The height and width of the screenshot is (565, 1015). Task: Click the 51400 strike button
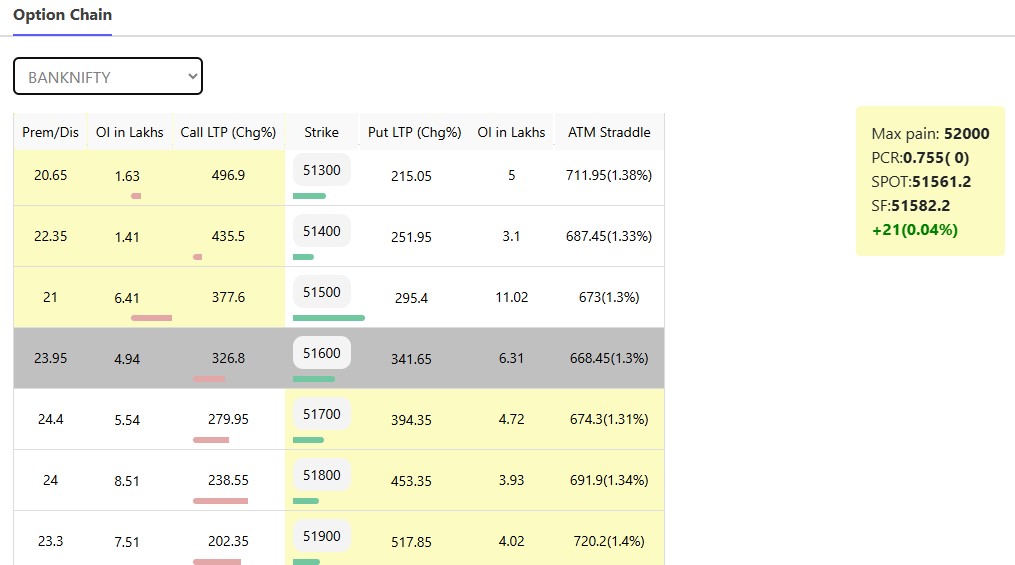[322, 230]
